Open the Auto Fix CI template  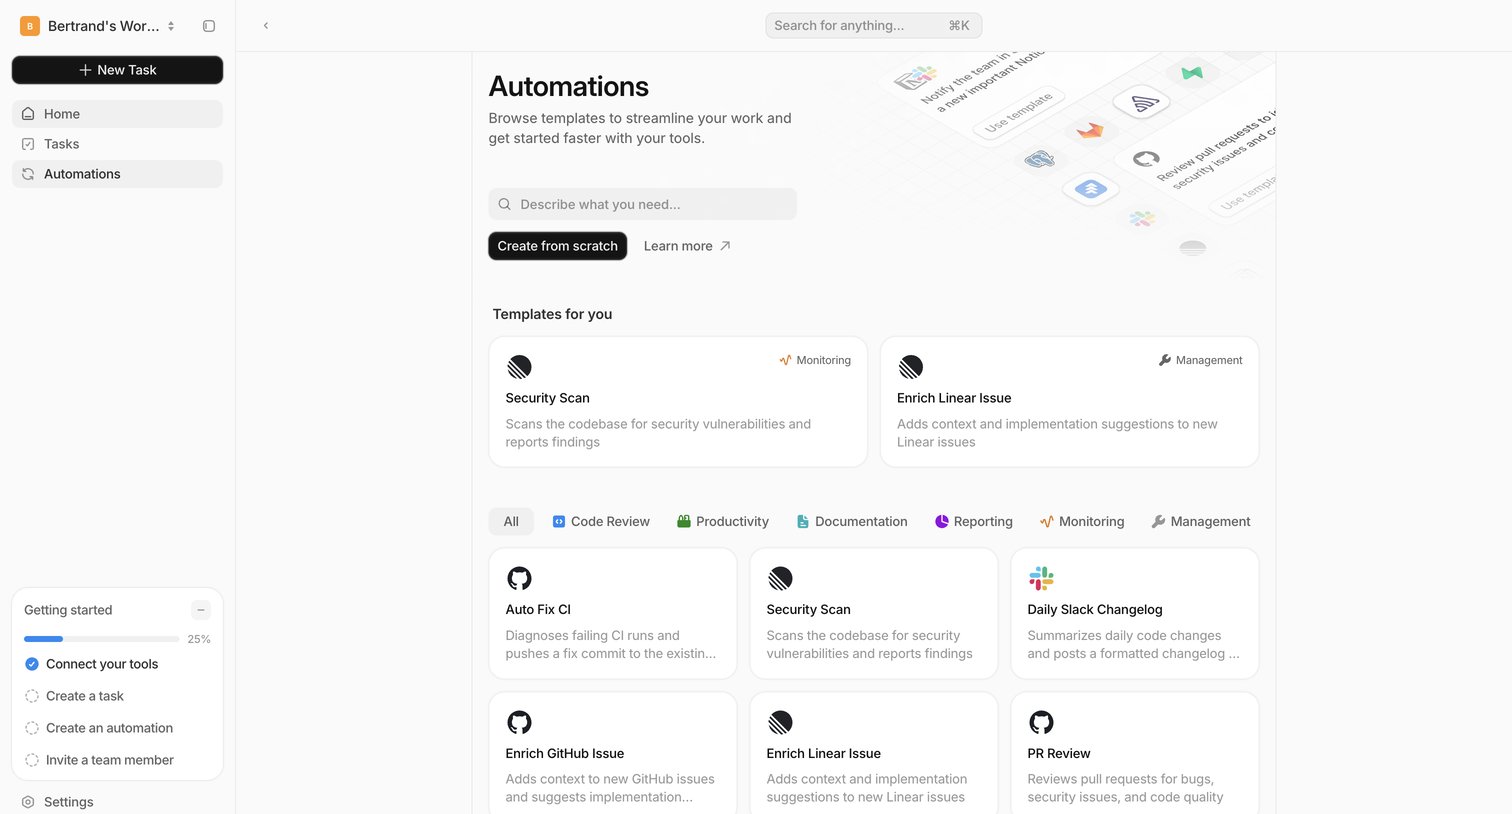click(x=613, y=614)
